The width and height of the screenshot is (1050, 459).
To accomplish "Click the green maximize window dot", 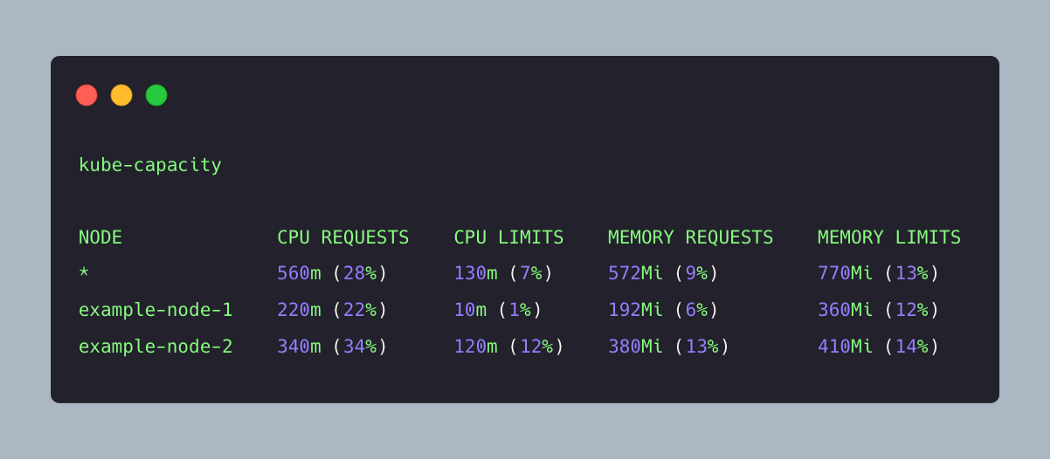I will click(157, 95).
